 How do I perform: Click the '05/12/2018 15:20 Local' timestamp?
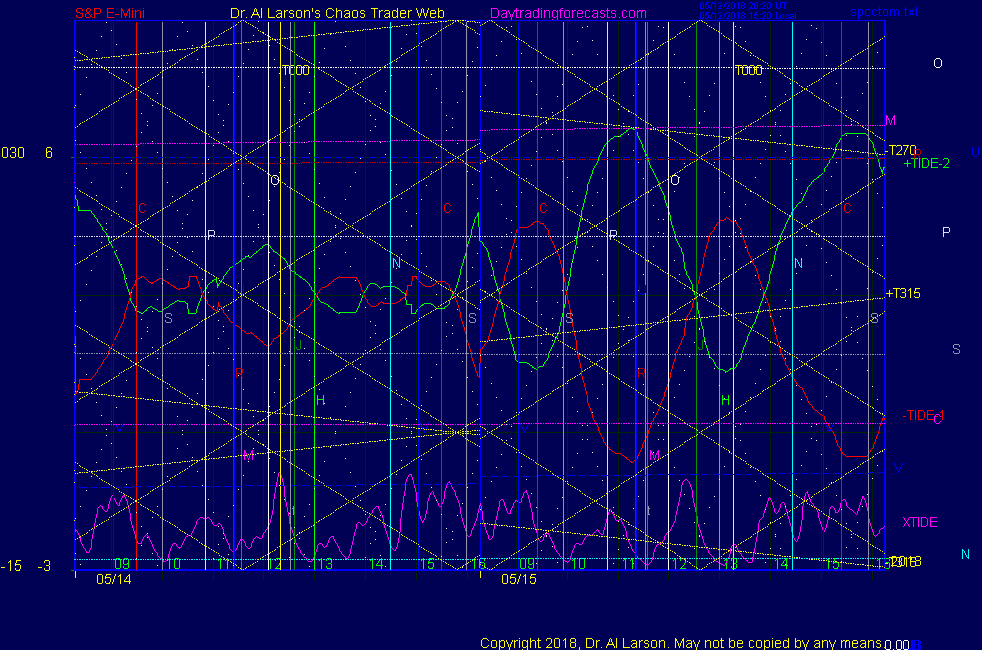[x=748, y=16]
